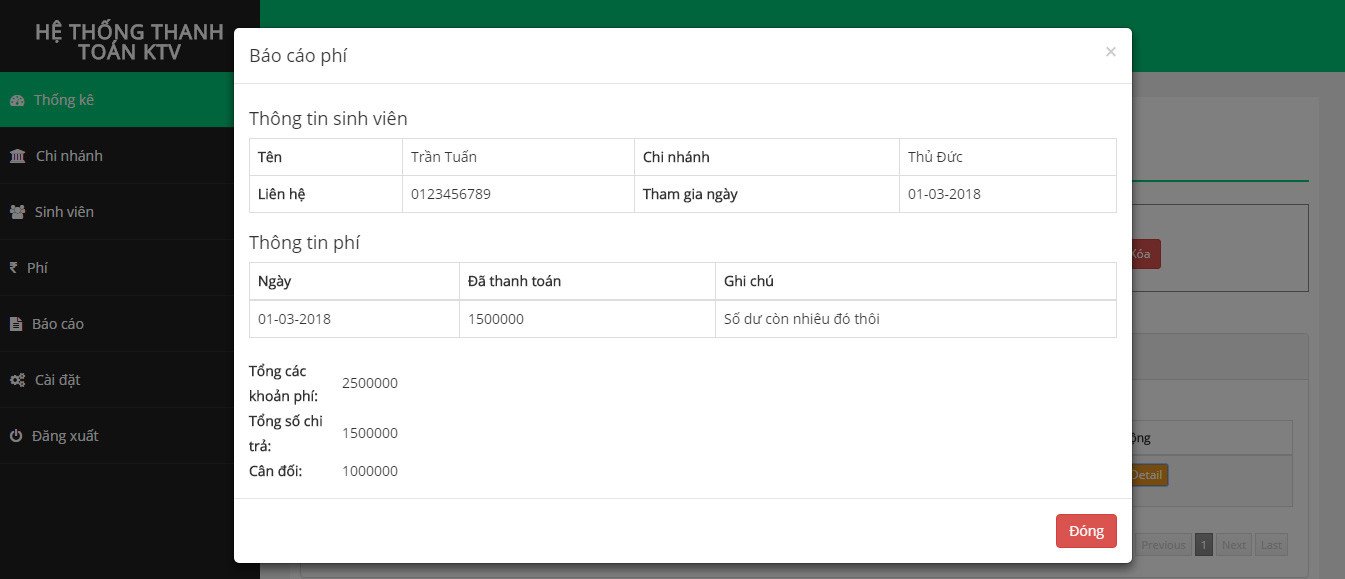Image resolution: width=1345 pixels, height=579 pixels.
Task: Click the HỆ THỐNG THANH TOÁN KTV title
Action: pyautogui.click(x=130, y=42)
